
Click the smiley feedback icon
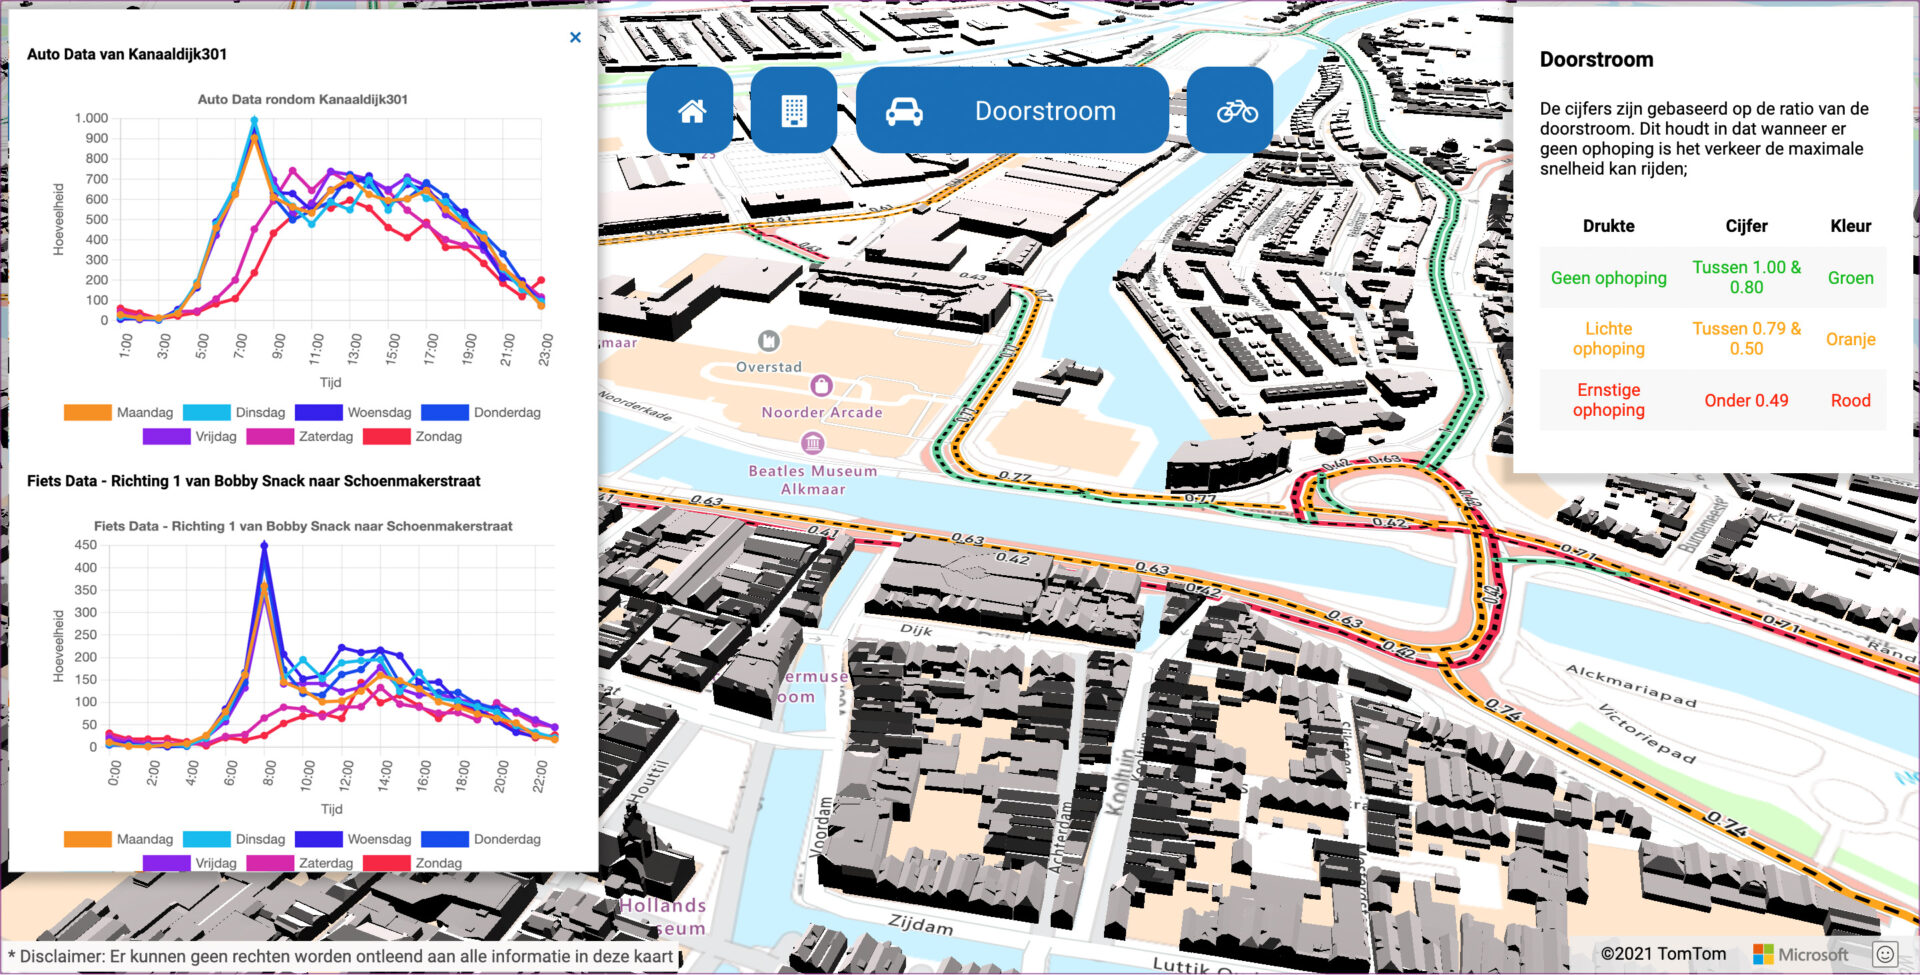coord(1885,954)
